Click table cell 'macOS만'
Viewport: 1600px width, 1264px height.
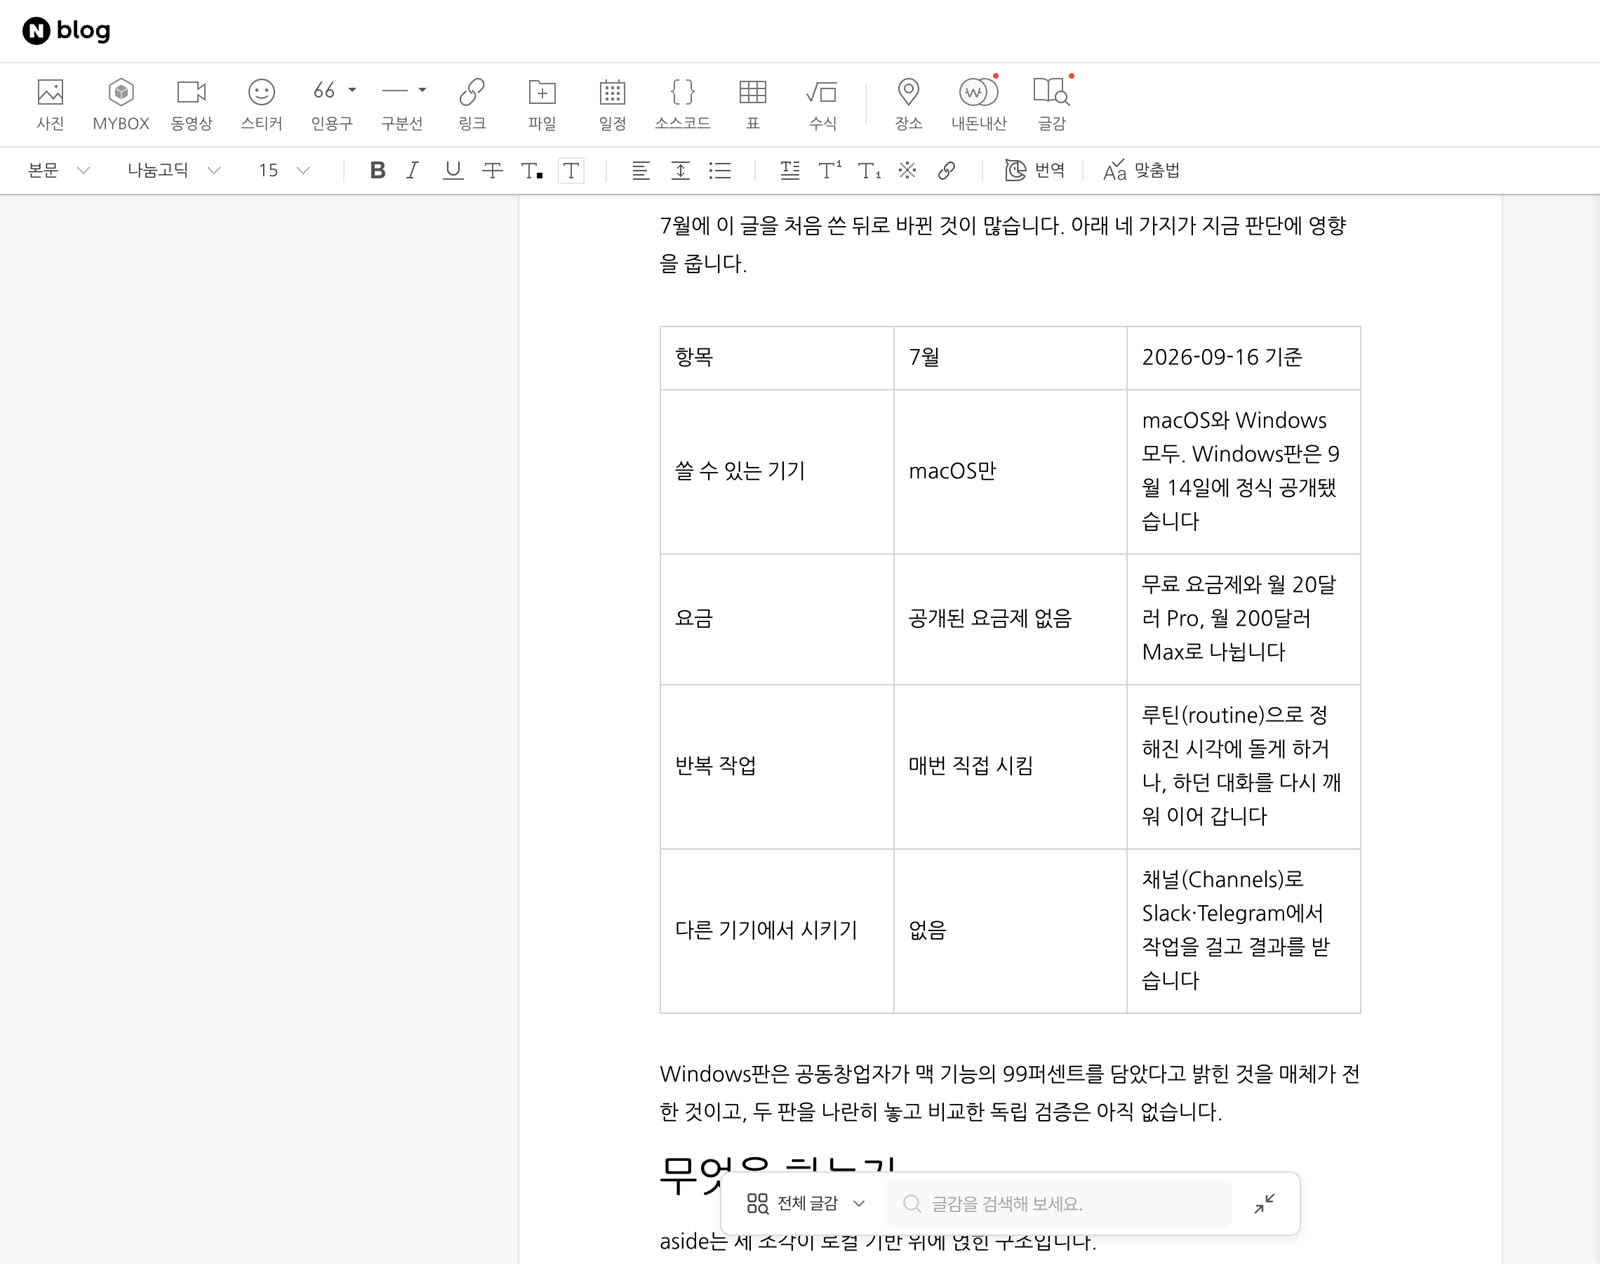click(1010, 472)
